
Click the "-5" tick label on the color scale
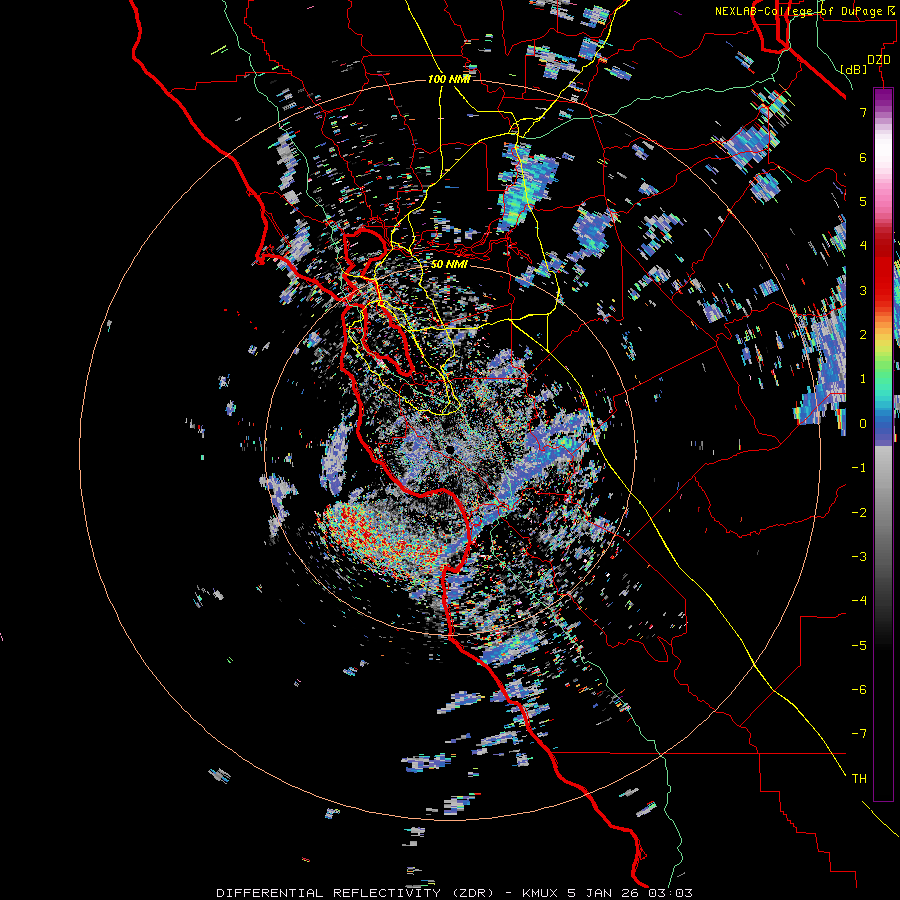(x=859, y=646)
